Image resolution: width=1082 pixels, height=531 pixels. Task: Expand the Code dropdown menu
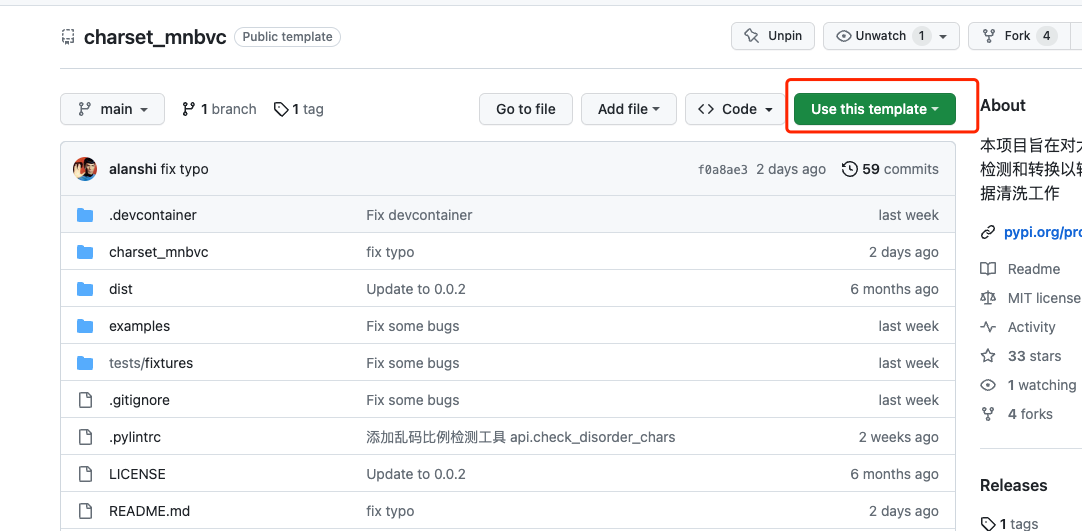tap(735, 109)
